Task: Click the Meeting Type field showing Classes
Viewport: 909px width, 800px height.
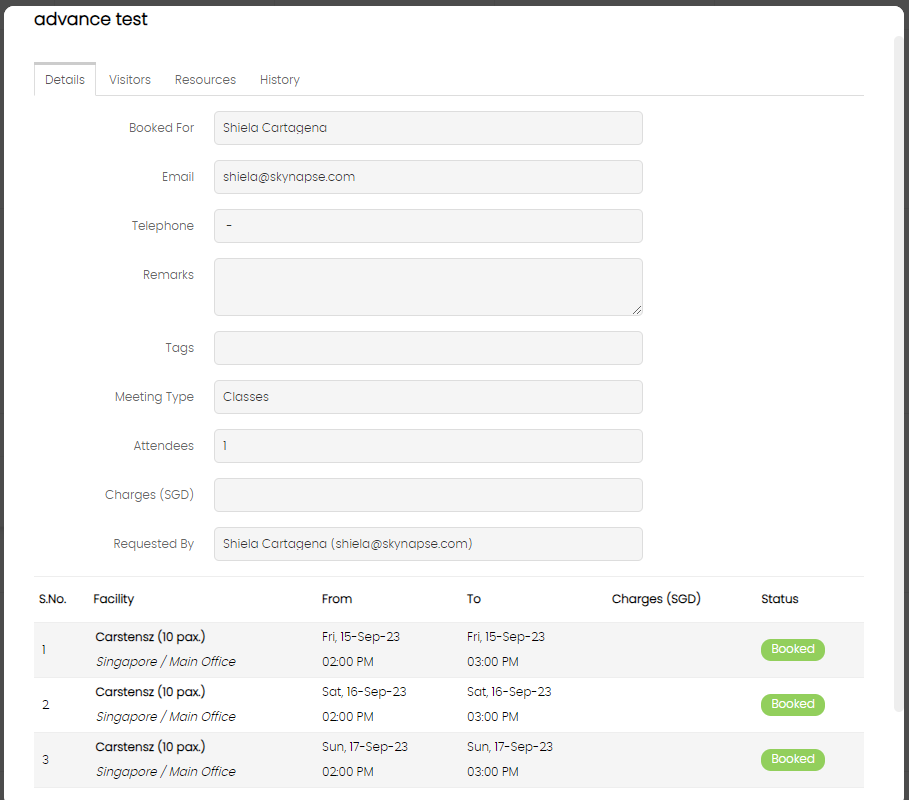Action: coord(428,397)
